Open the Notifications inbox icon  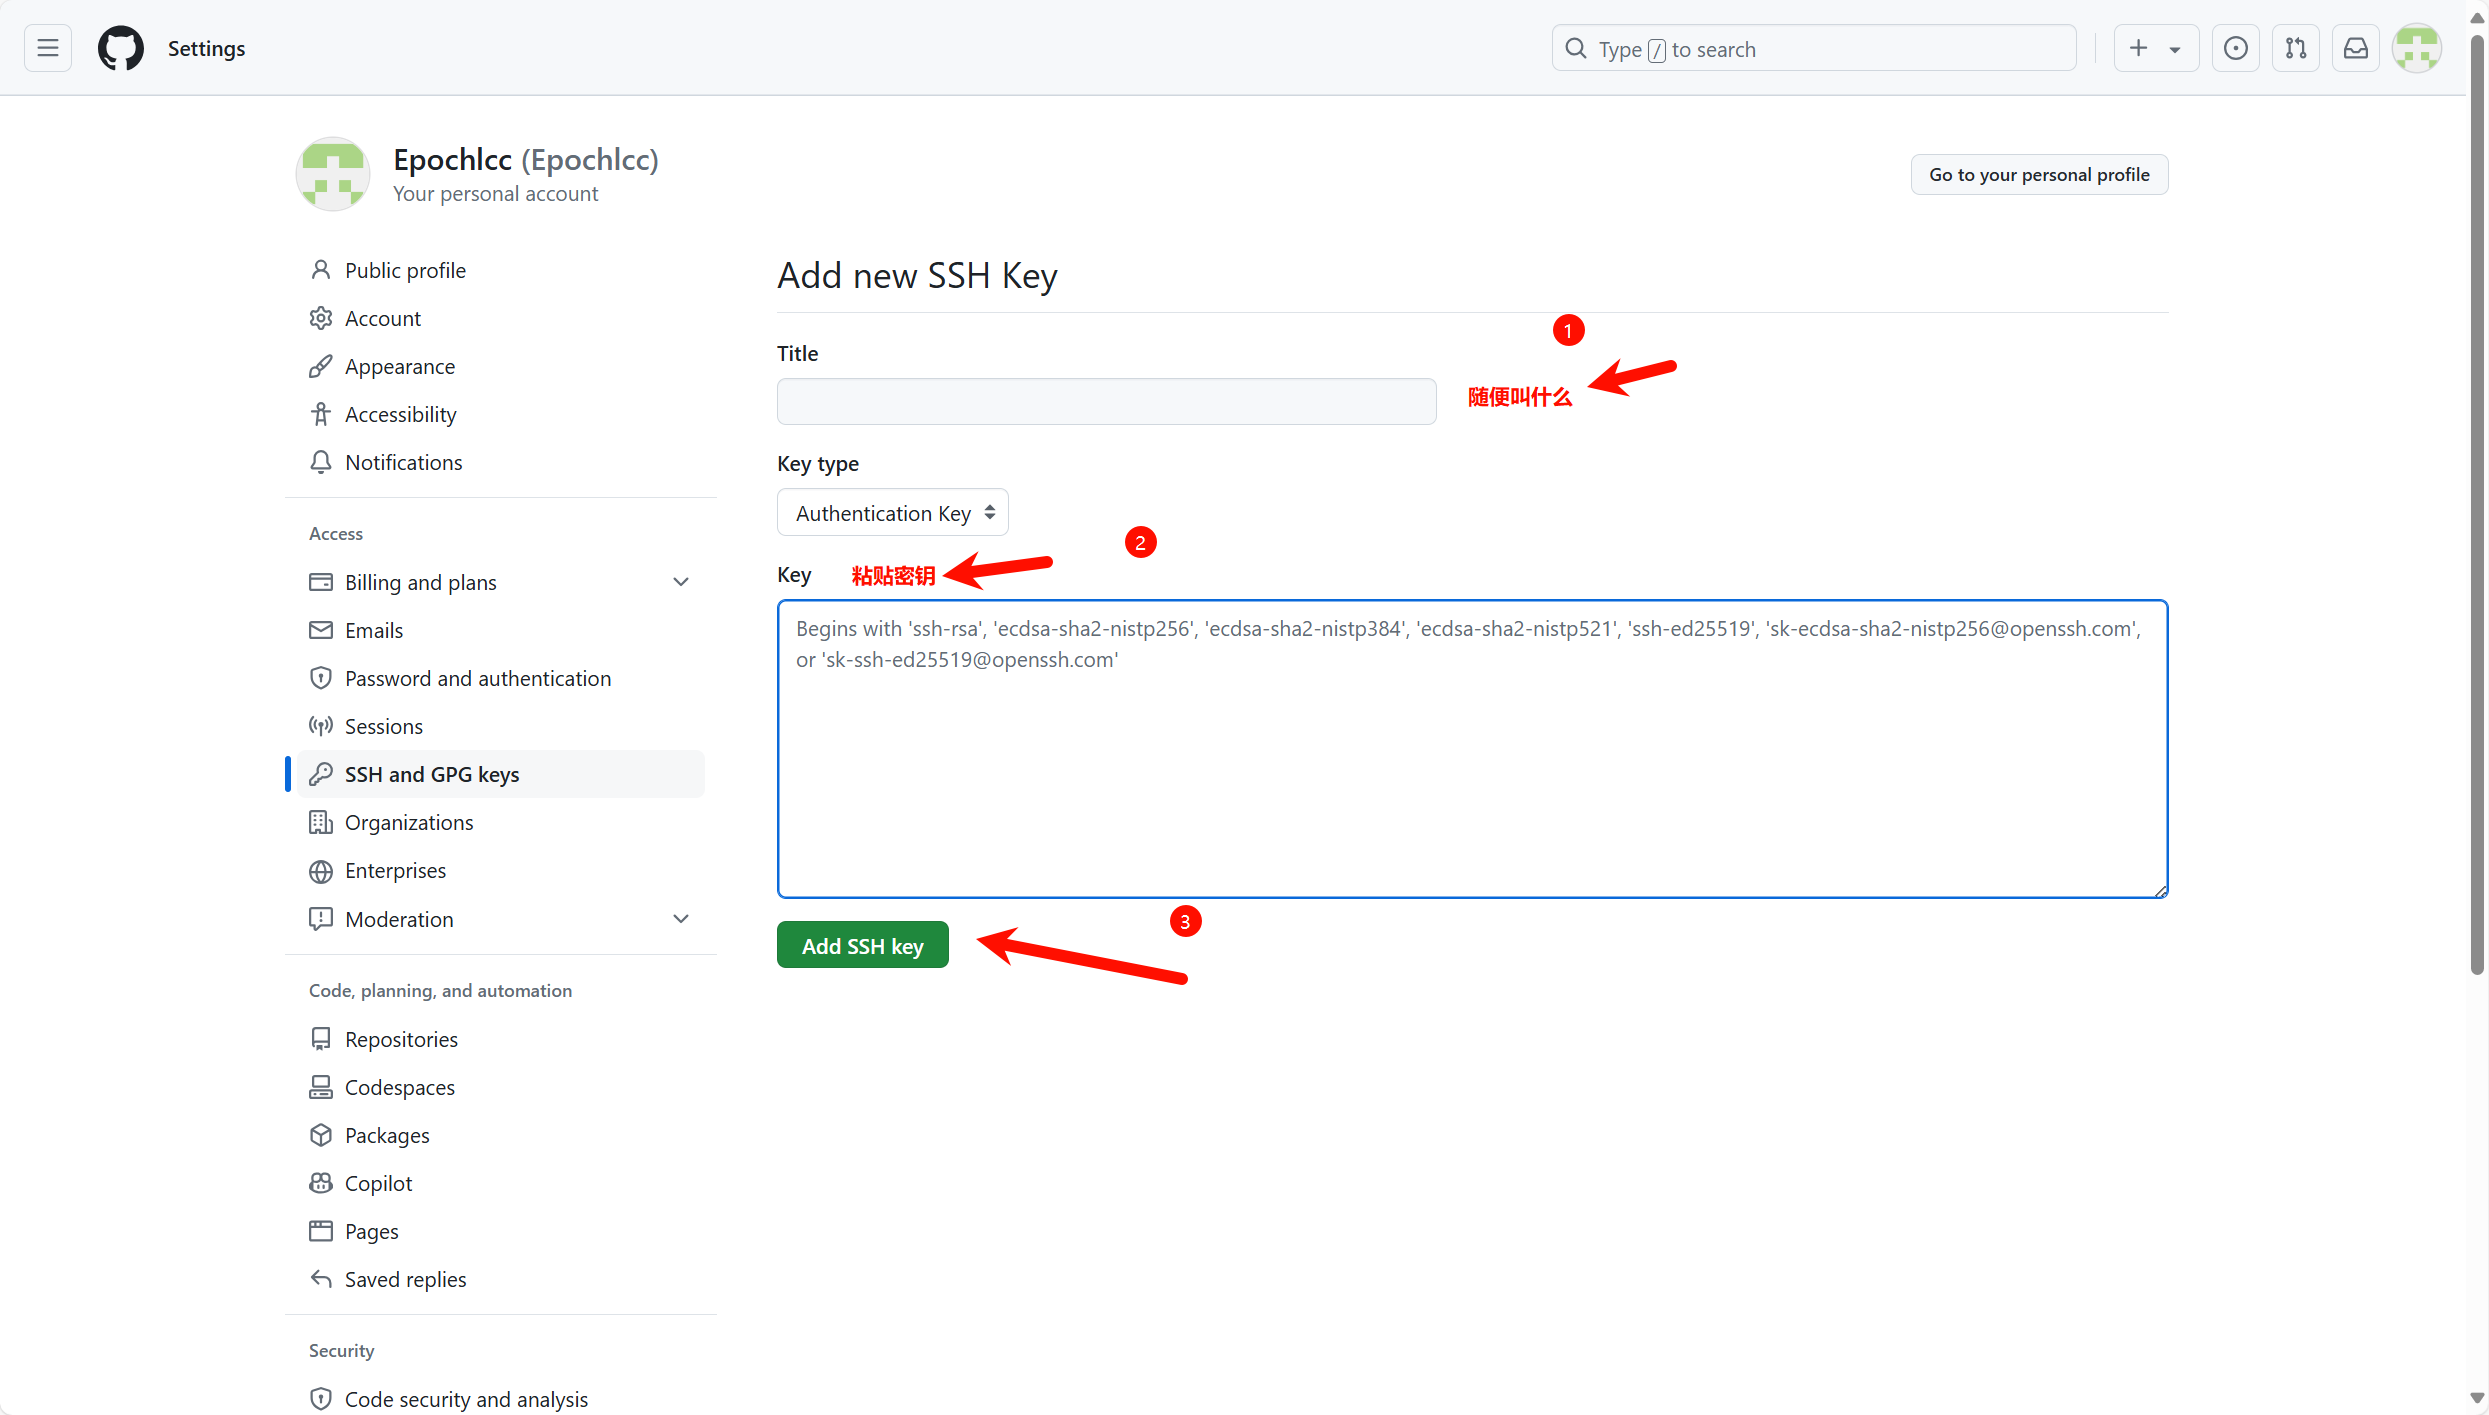pyautogui.click(x=2356, y=48)
